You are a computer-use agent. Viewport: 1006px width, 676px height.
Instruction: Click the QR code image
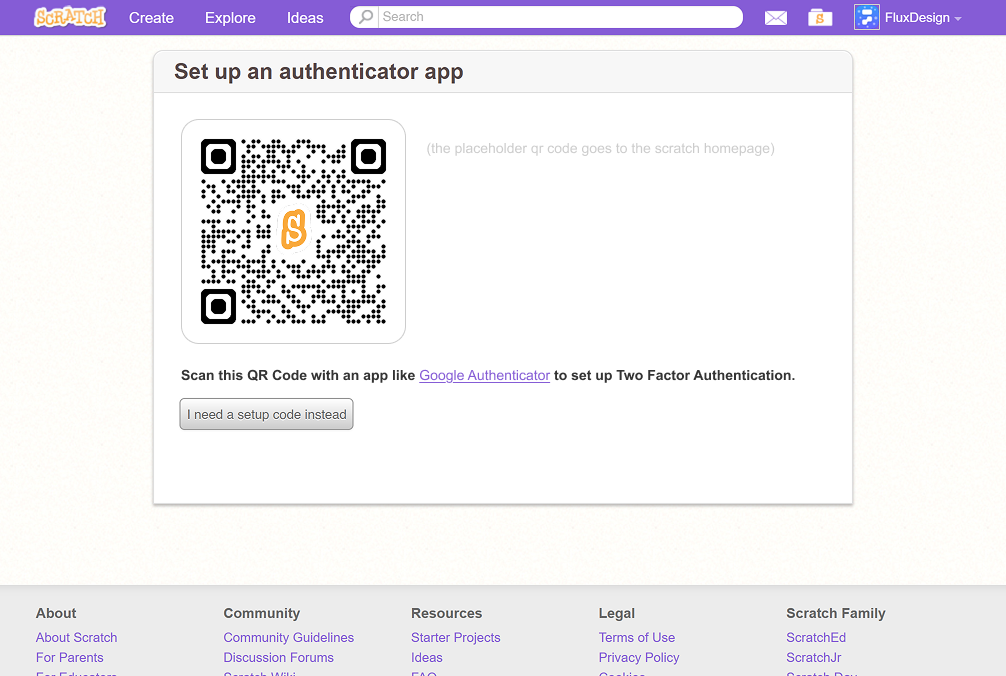pos(293,231)
